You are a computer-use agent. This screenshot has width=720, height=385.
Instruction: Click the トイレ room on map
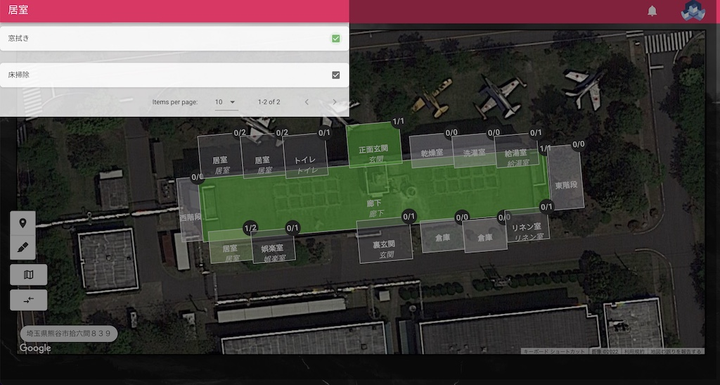coord(305,156)
